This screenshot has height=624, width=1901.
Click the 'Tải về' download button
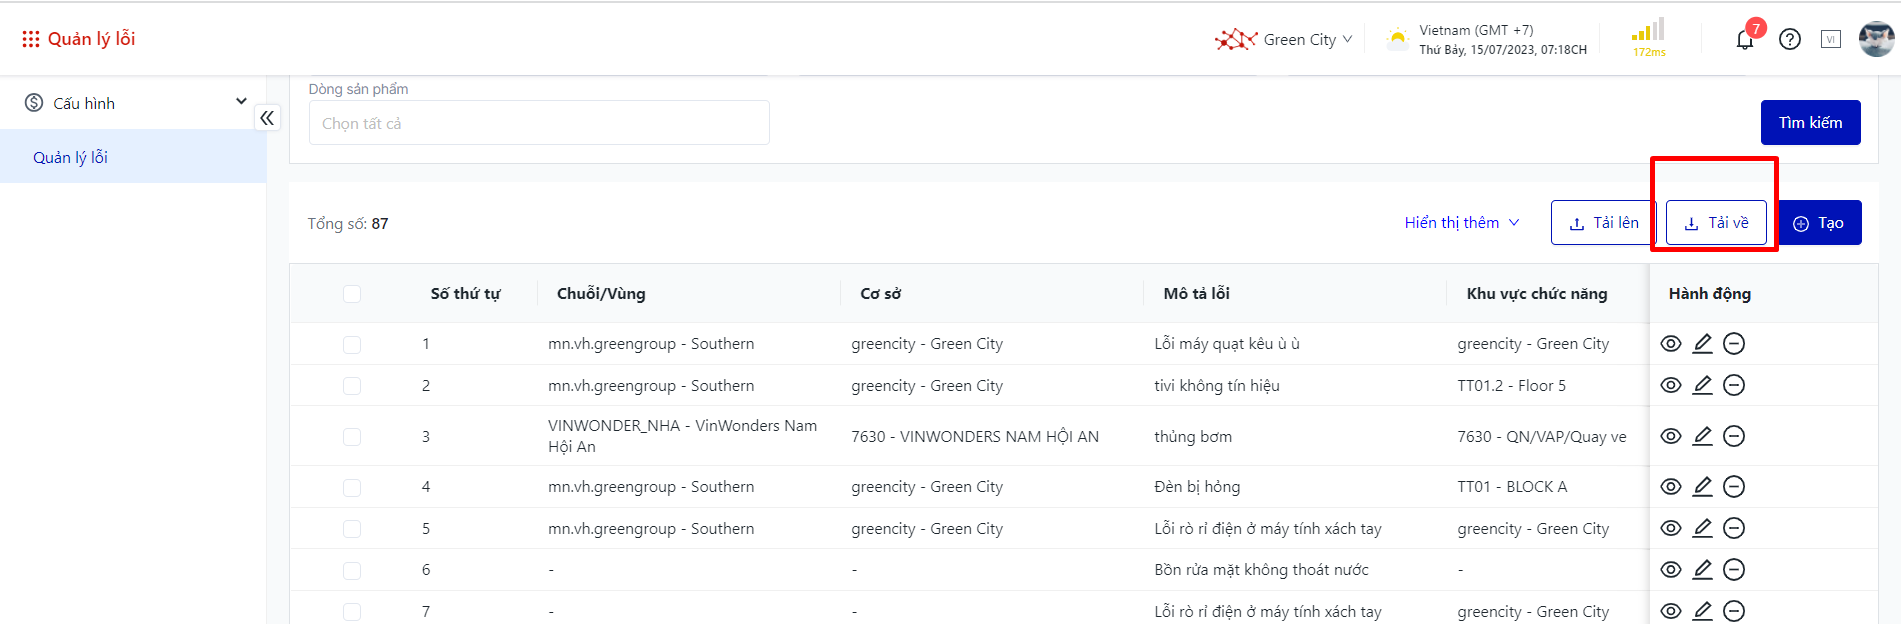tap(1716, 223)
